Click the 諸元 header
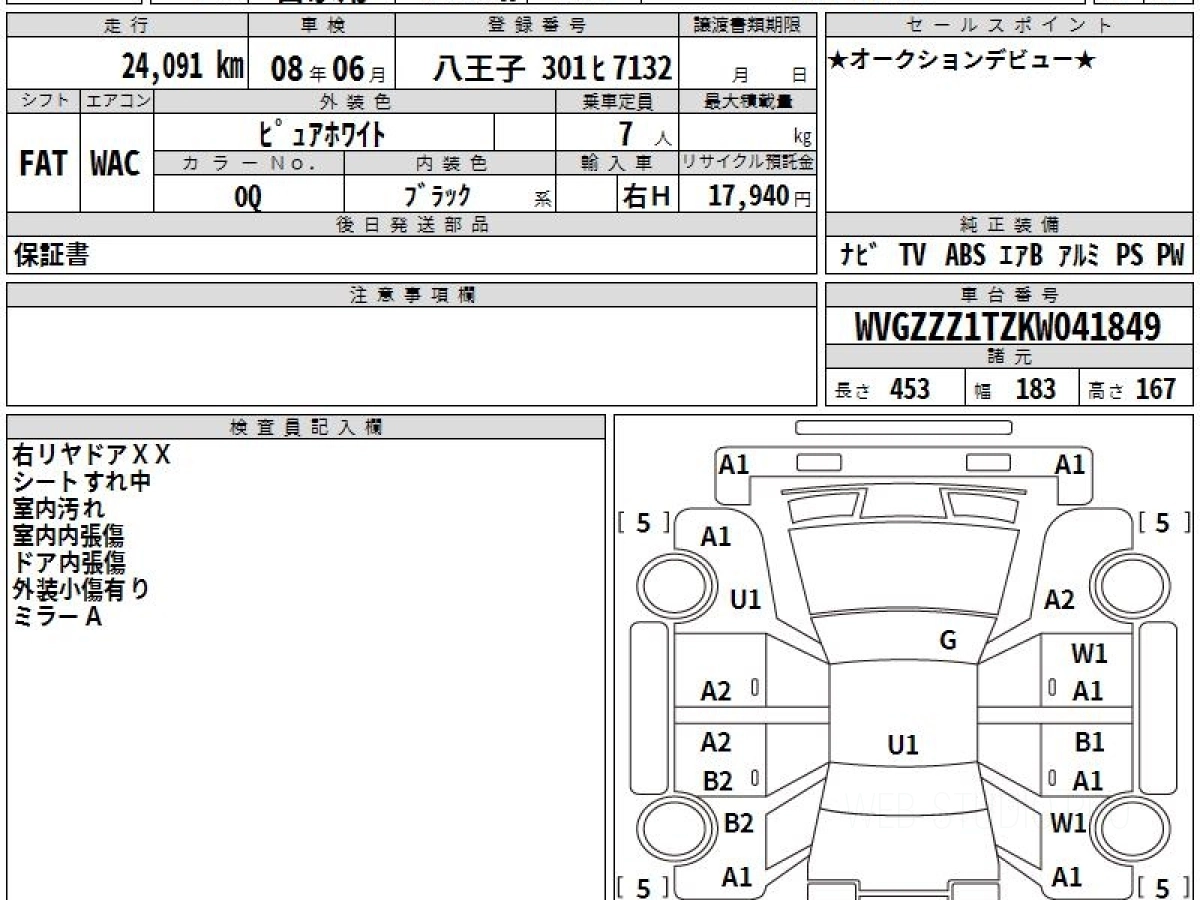This screenshot has width=1200, height=900. coord(1009,357)
